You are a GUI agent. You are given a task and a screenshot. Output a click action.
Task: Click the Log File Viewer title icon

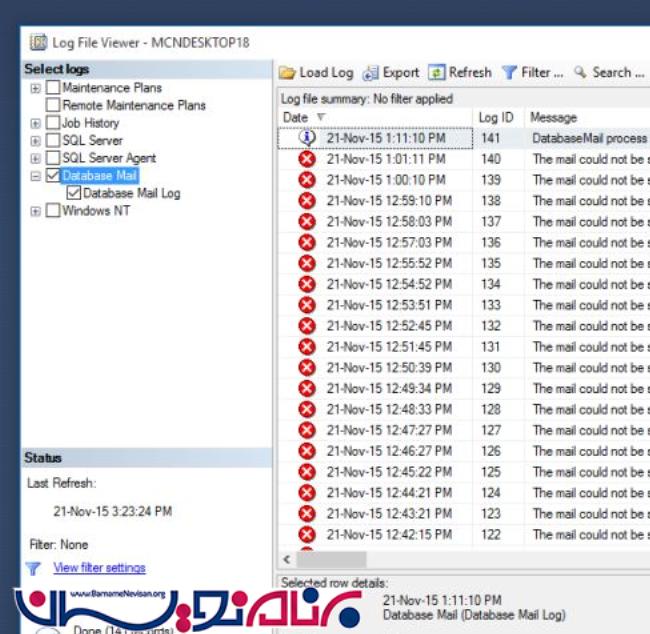(x=38, y=42)
